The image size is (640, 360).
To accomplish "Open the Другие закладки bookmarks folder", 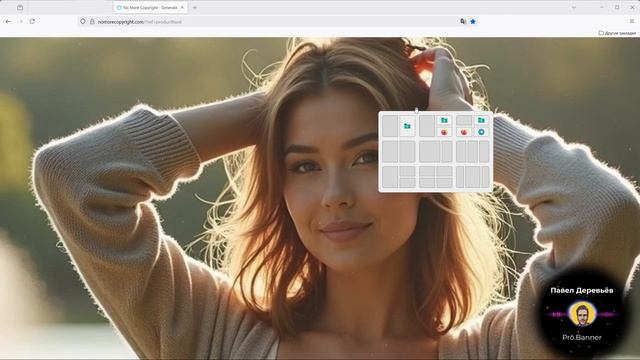I will 617,33.
